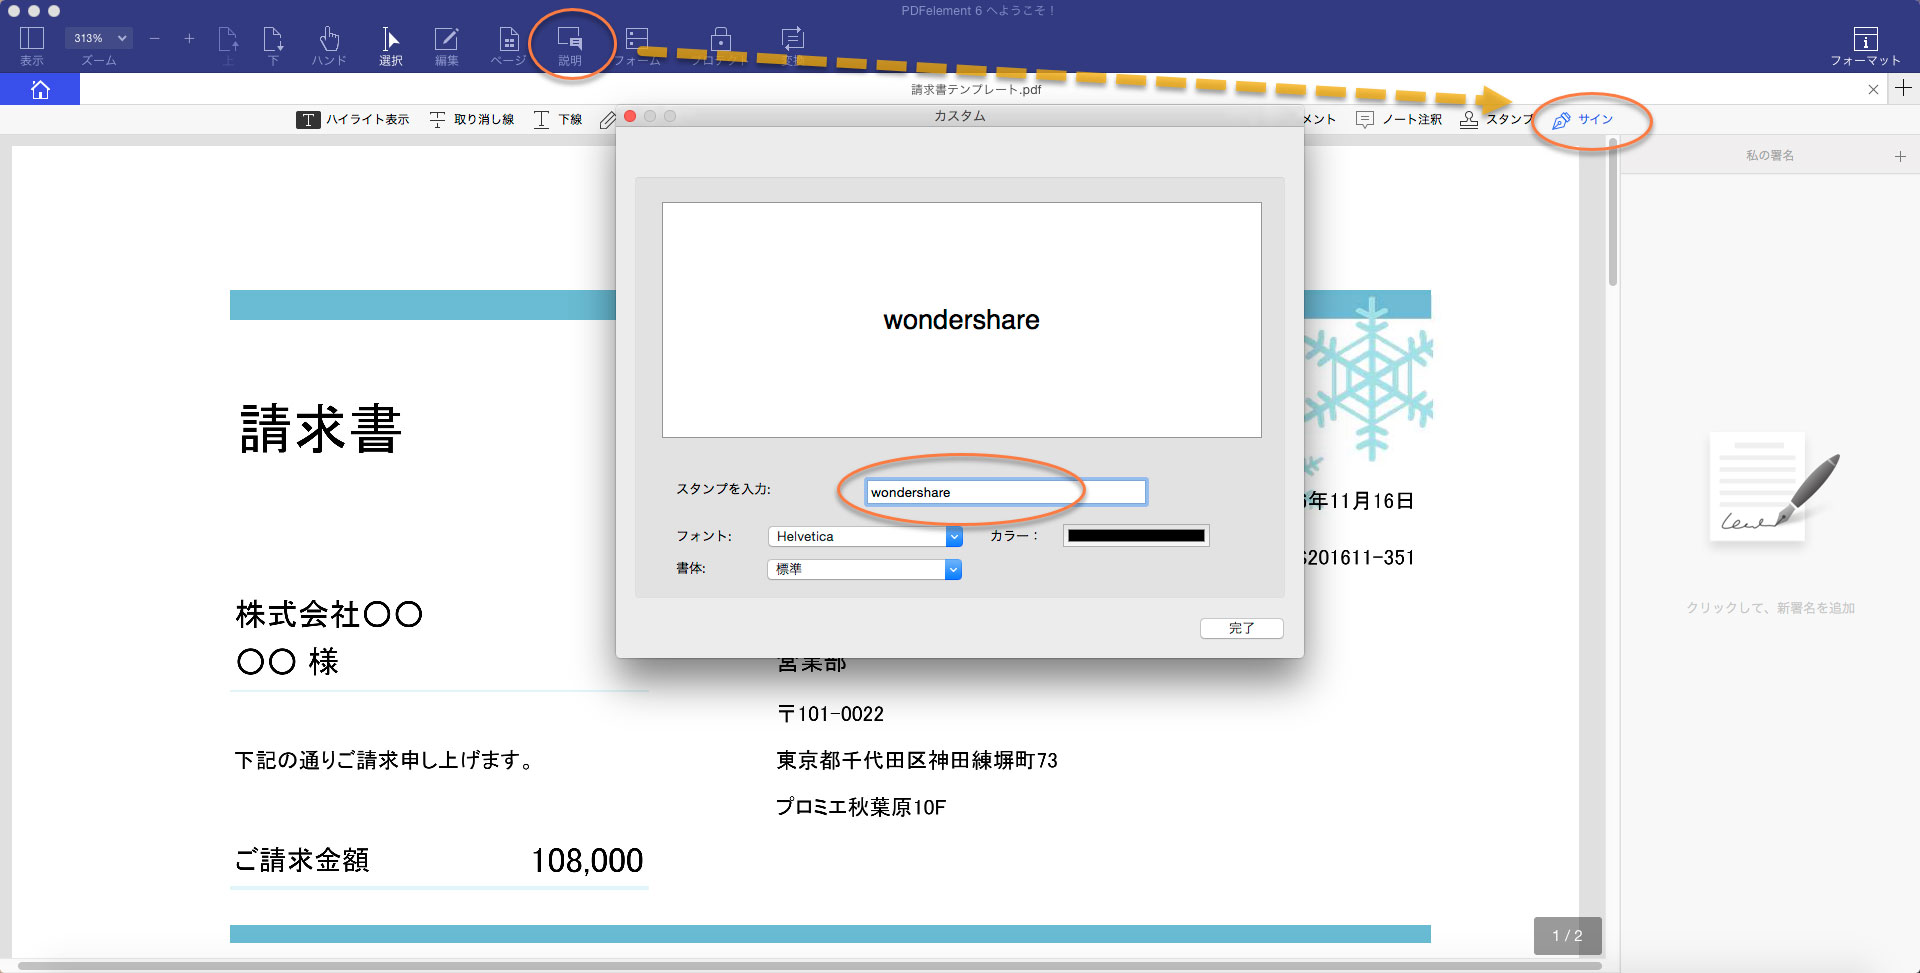Click the 108,000 amount text

(587, 860)
